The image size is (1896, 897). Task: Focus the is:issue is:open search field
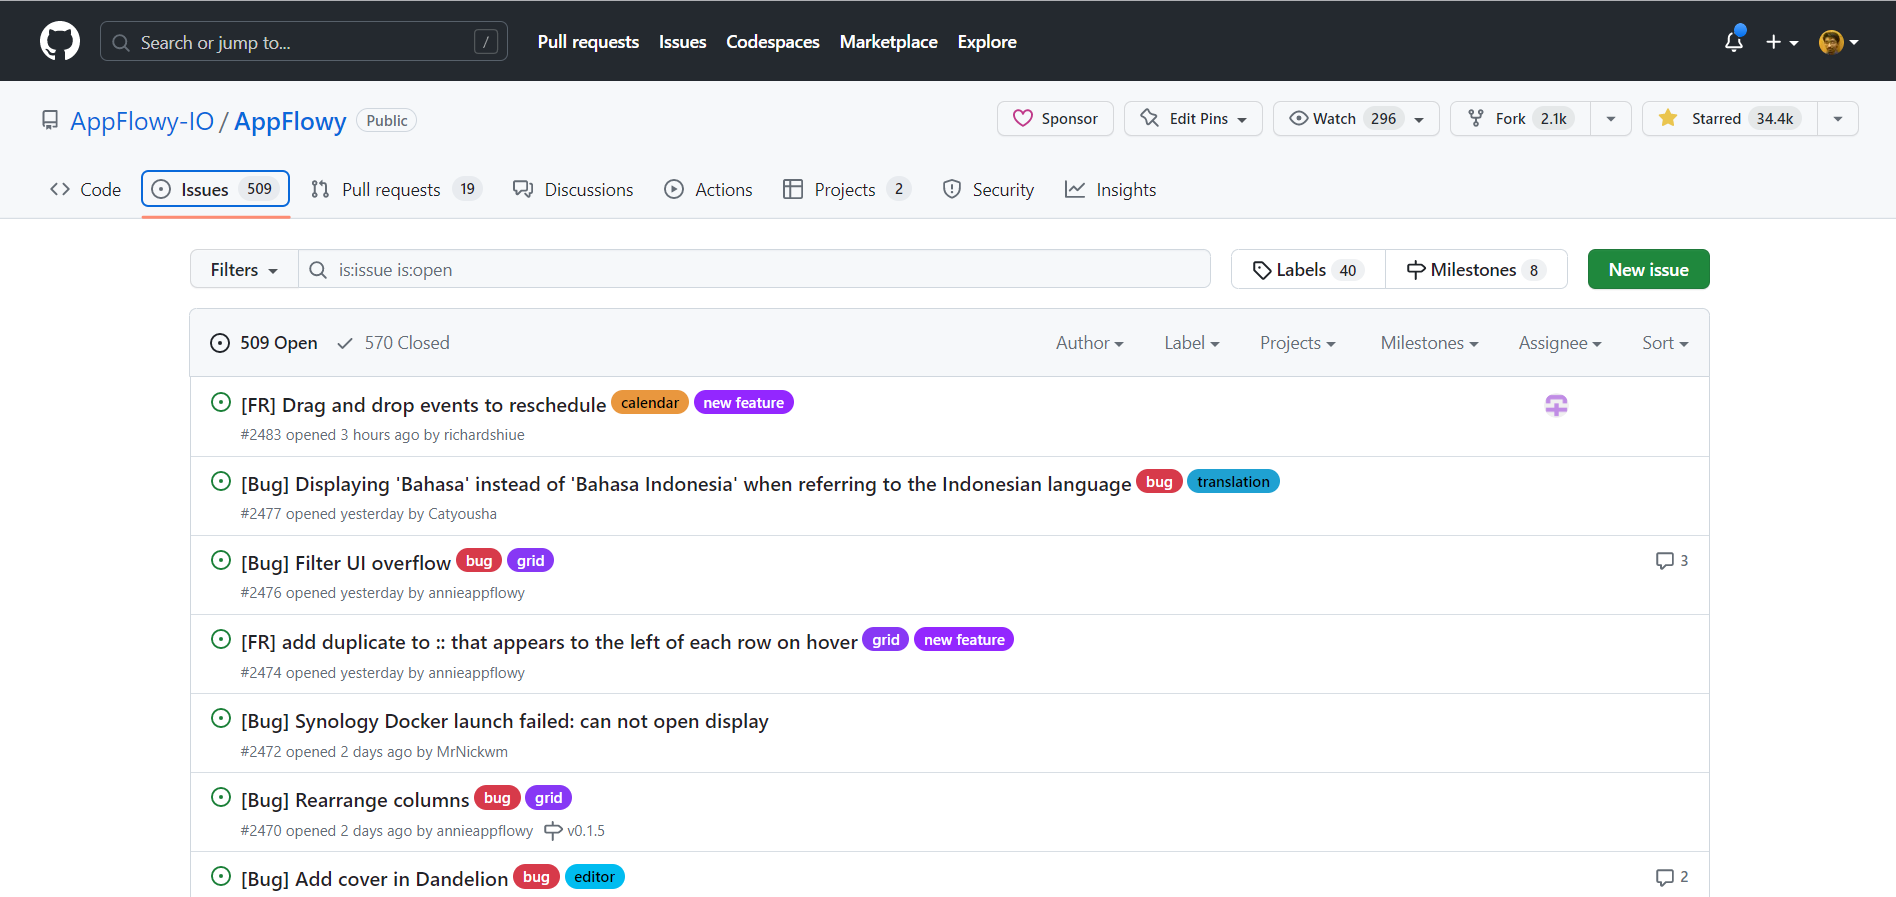pos(754,269)
